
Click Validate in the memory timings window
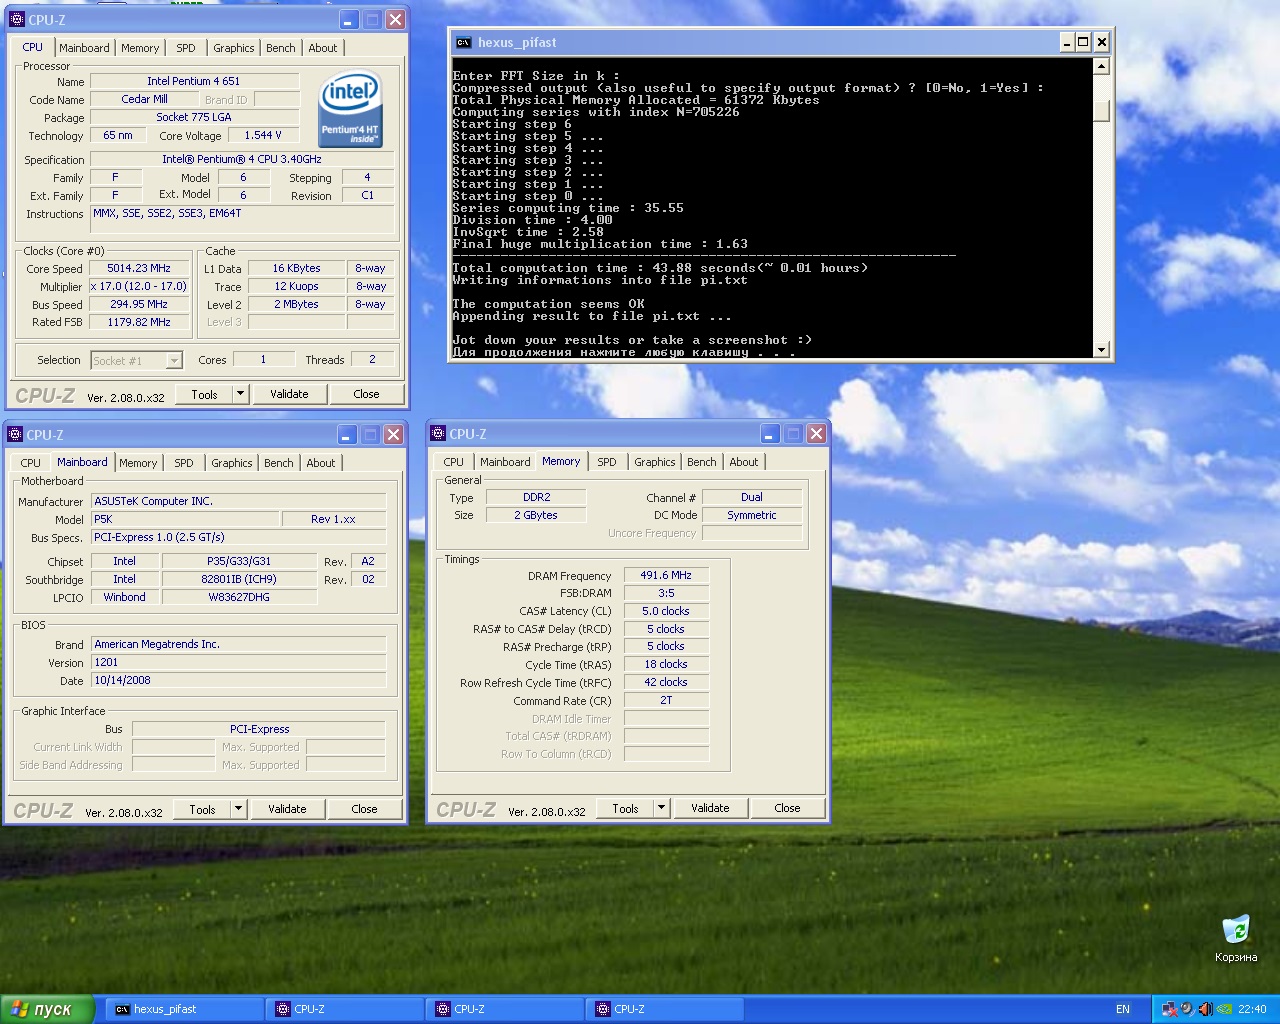(x=710, y=808)
